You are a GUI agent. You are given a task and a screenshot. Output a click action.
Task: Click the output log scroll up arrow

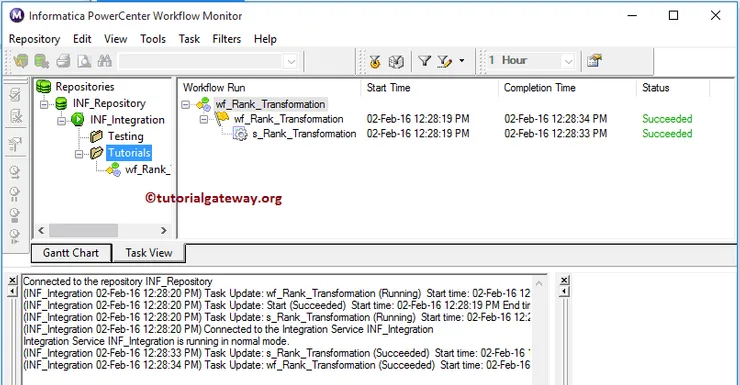pyautogui.click(x=539, y=283)
